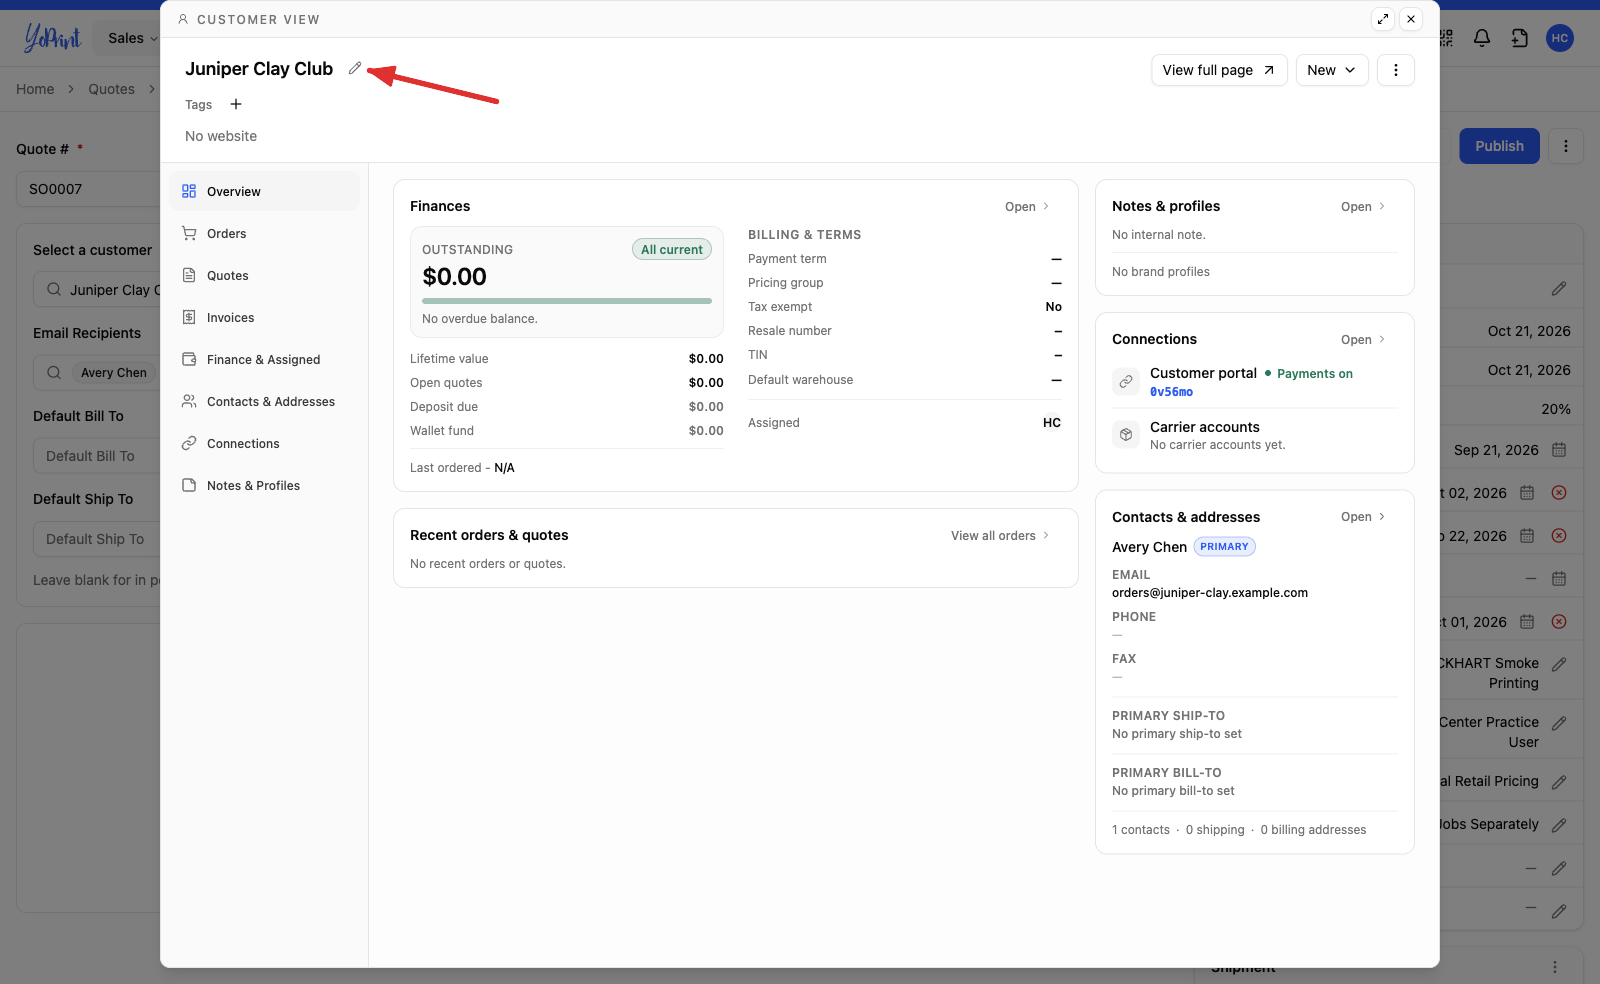Open Contacts & Addresses in sidebar
The height and width of the screenshot is (984, 1600).
coord(264,401)
